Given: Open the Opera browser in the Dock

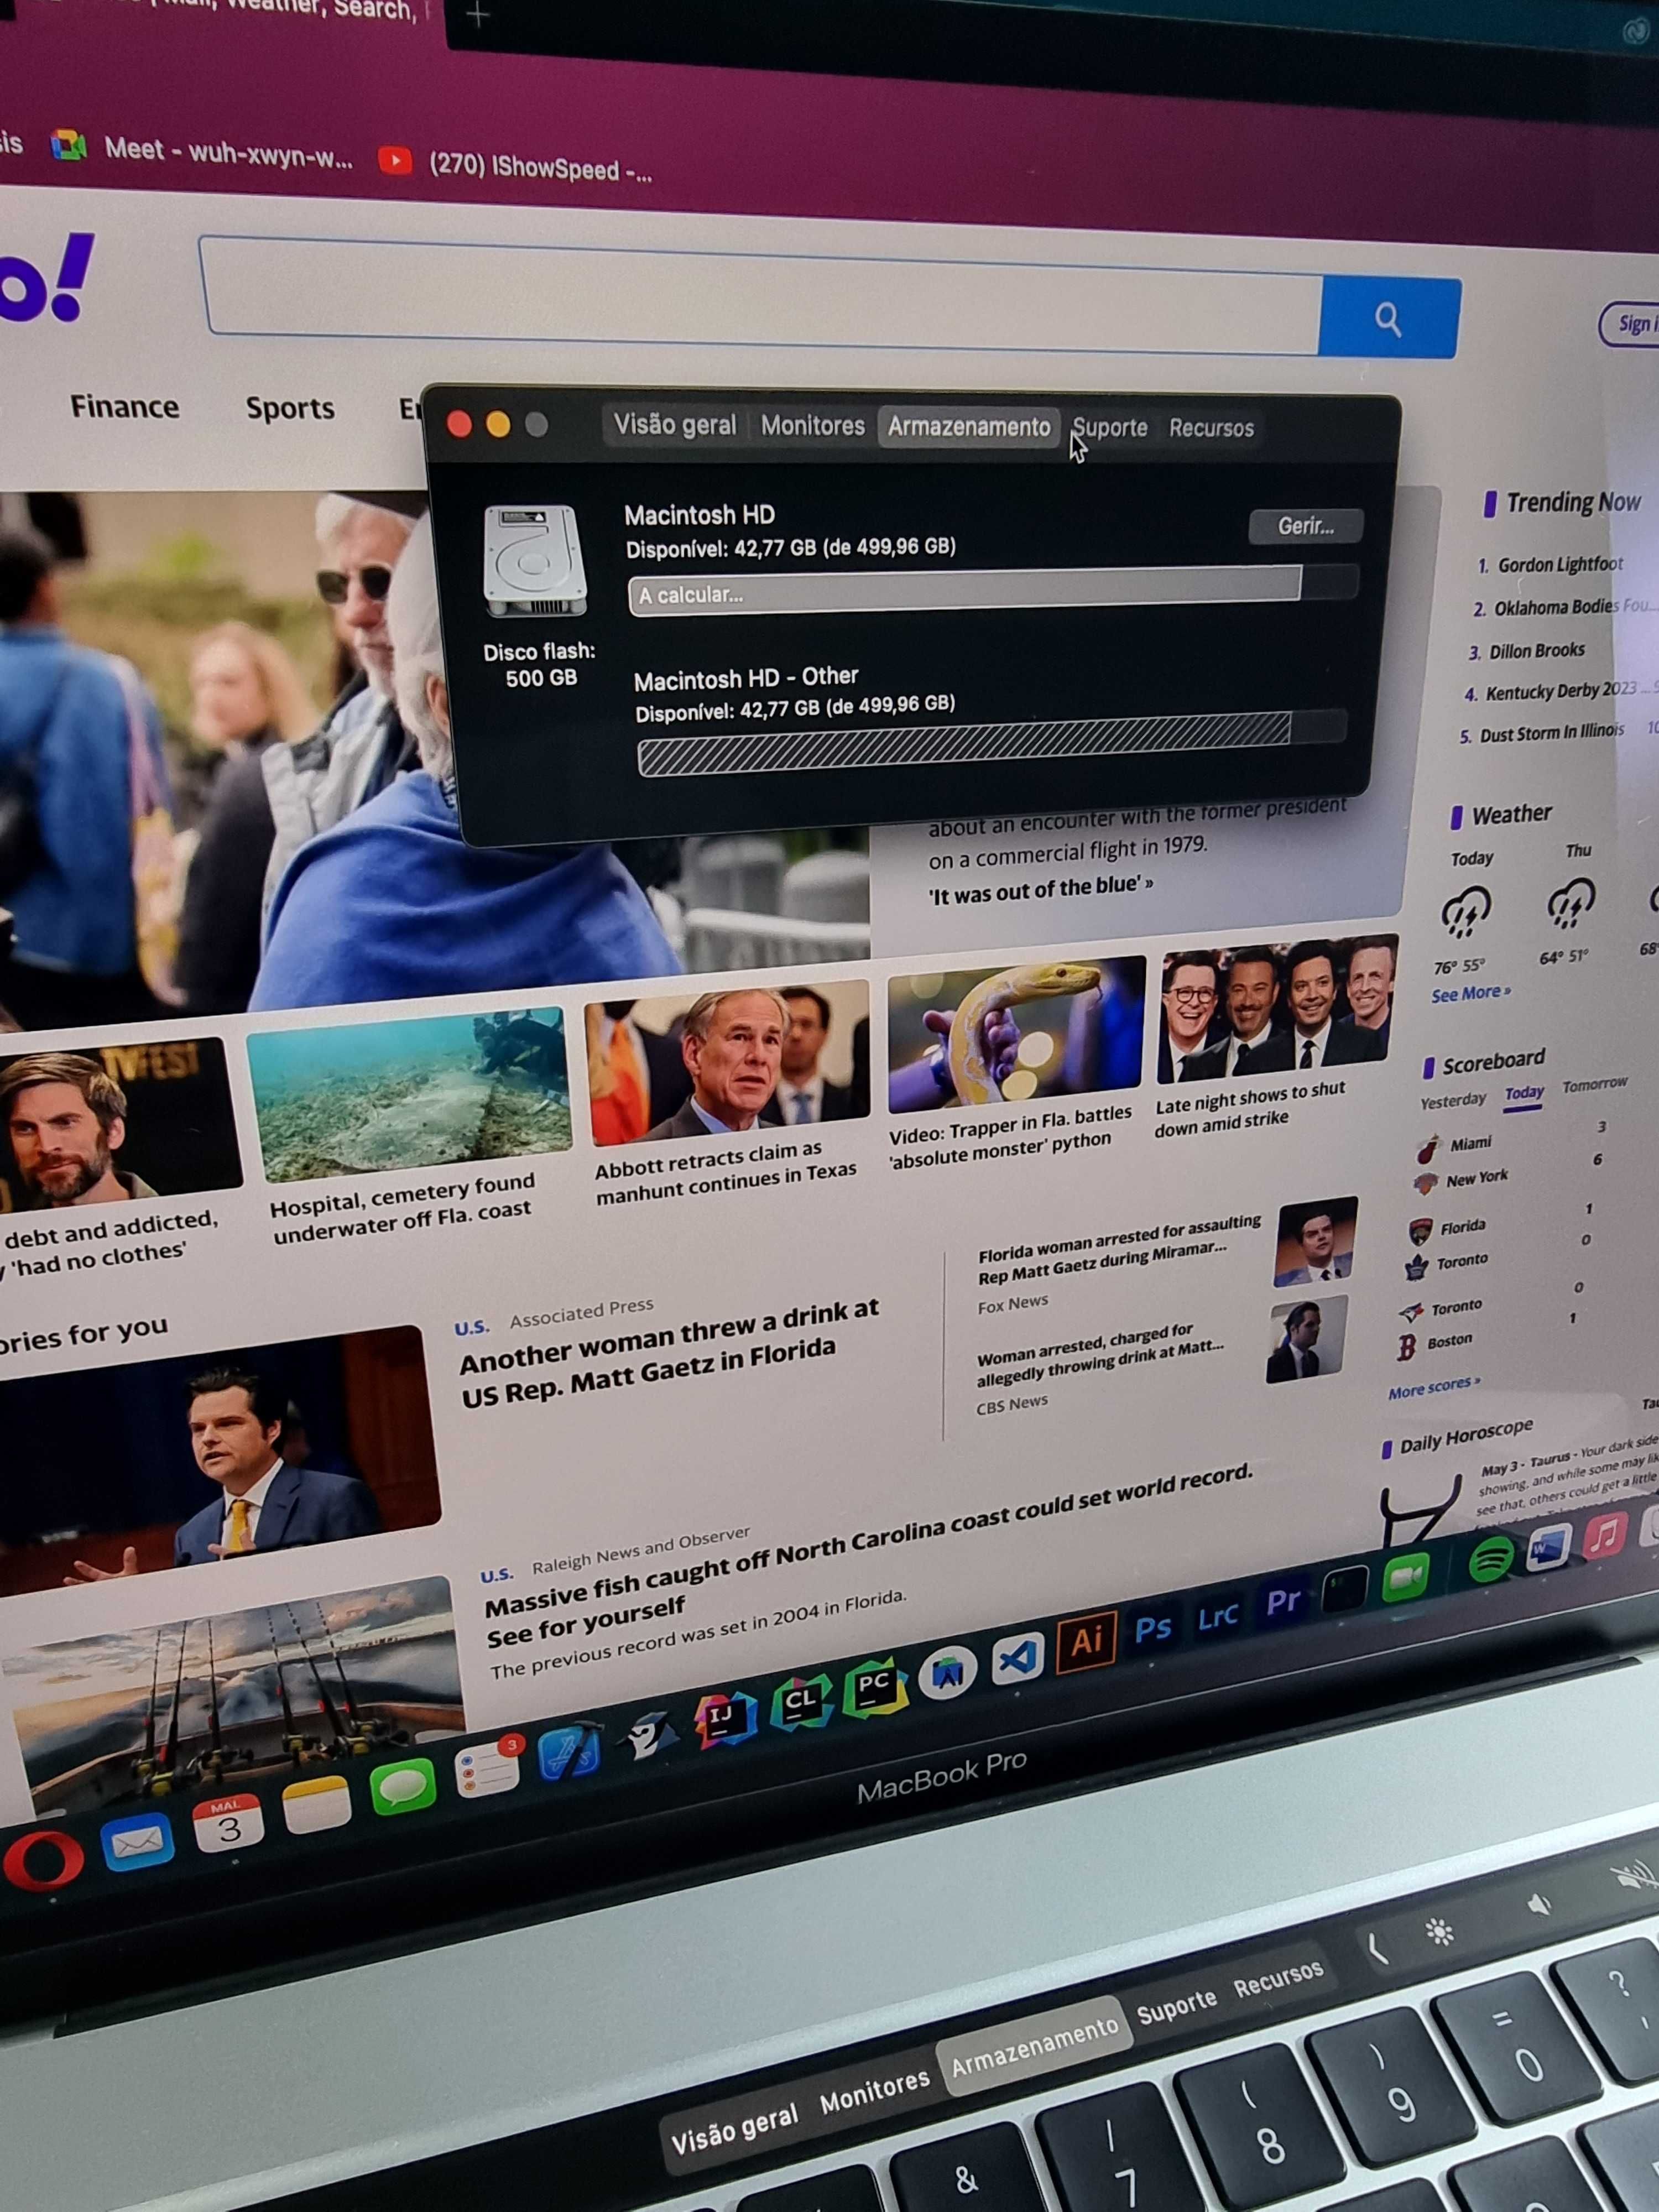Looking at the screenshot, I should click(x=43, y=1860).
